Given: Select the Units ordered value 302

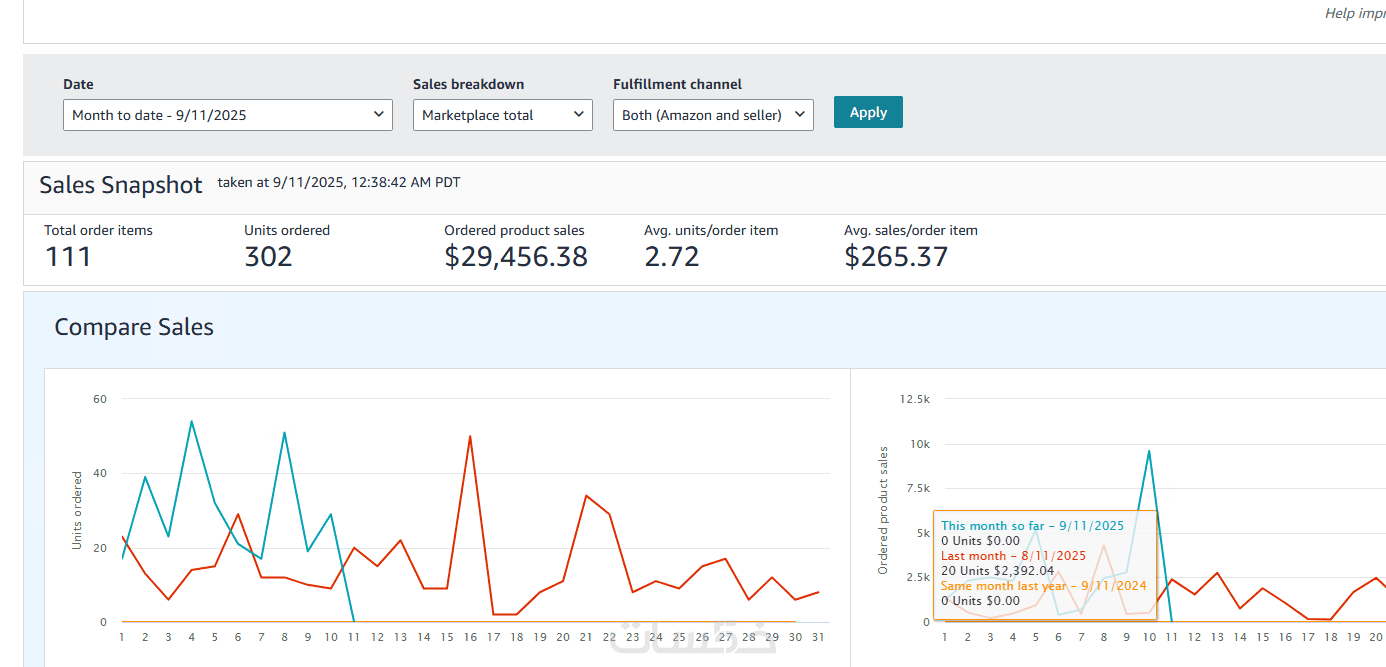Looking at the screenshot, I should click(268, 257).
